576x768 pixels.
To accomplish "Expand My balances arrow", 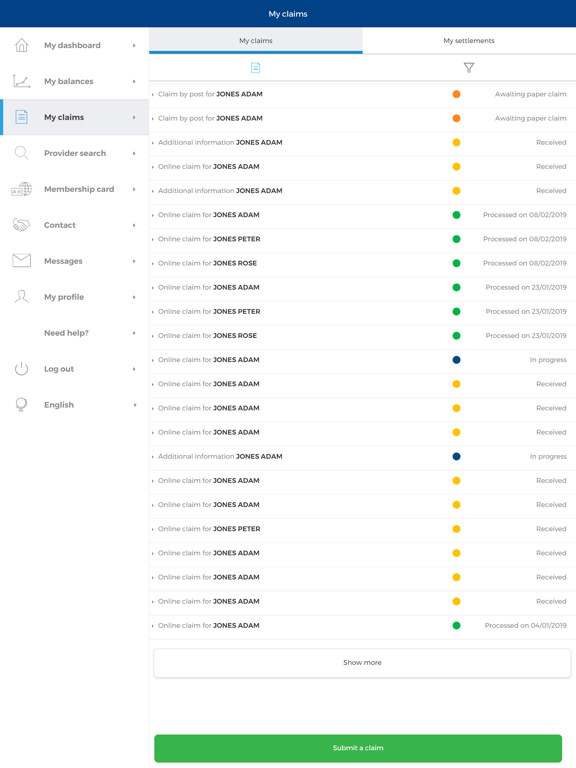I will coord(134,81).
